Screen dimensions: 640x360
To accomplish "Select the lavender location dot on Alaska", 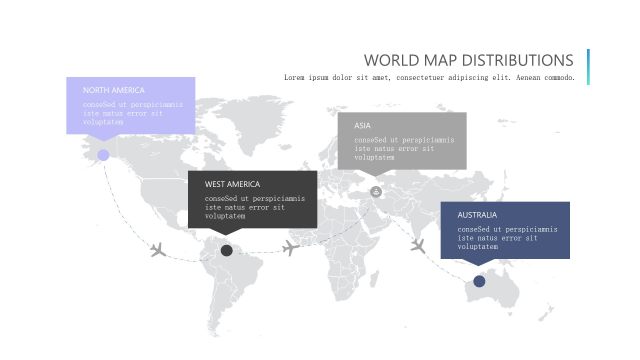I will [103, 155].
